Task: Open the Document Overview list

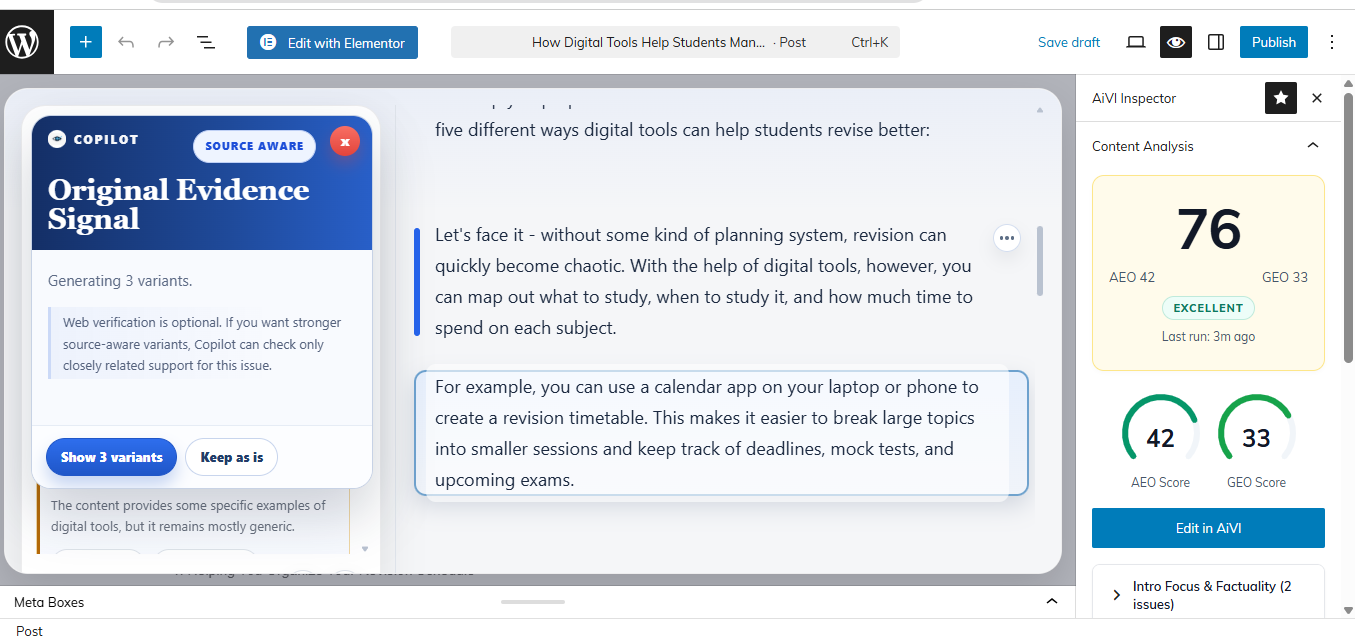Action: tap(206, 42)
